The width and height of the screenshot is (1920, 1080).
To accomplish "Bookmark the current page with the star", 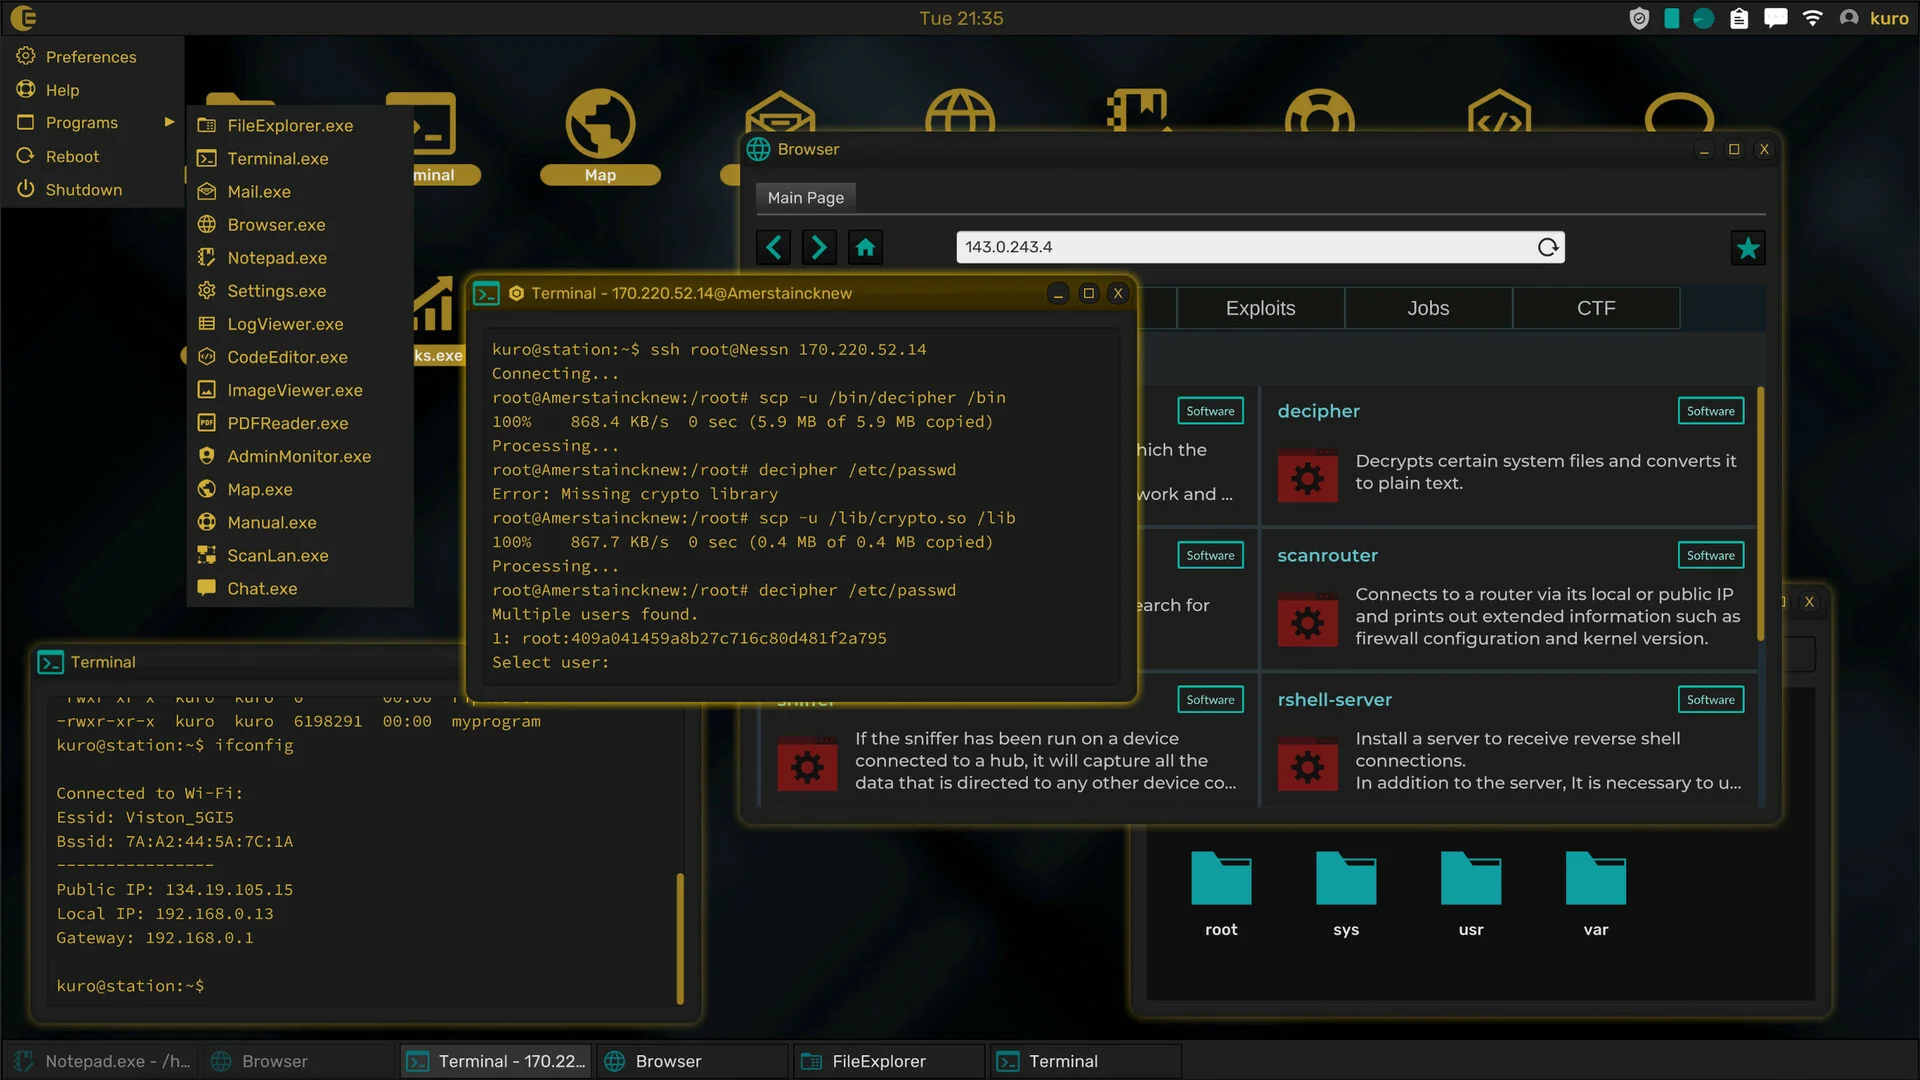I will click(1747, 247).
